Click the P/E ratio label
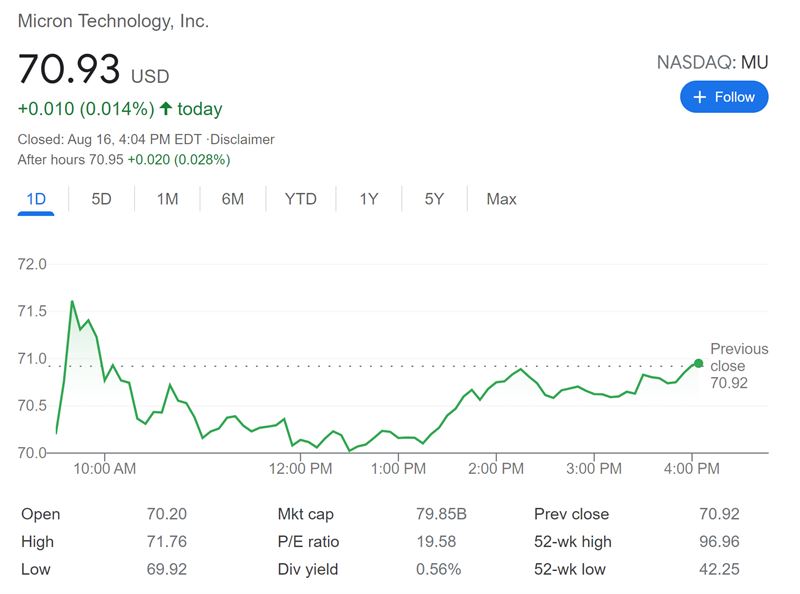This screenshot has width=800, height=594. click(x=308, y=541)
